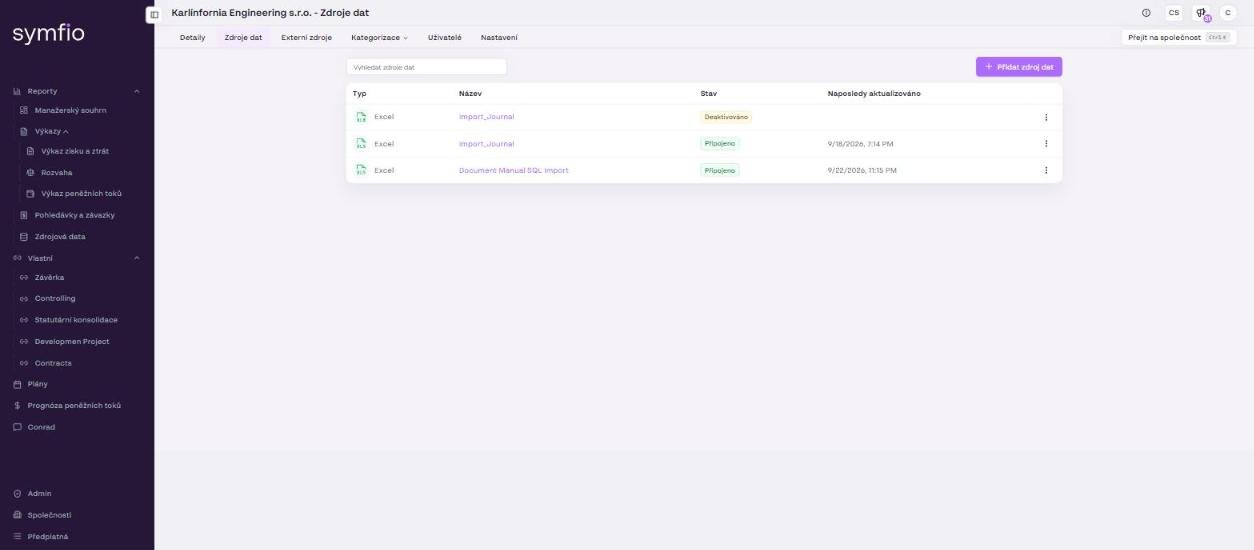The height and width of the screenshot is (550, 1254).
Task: Open Předplatná in the sidebar
Action: (x=48, y=536)
